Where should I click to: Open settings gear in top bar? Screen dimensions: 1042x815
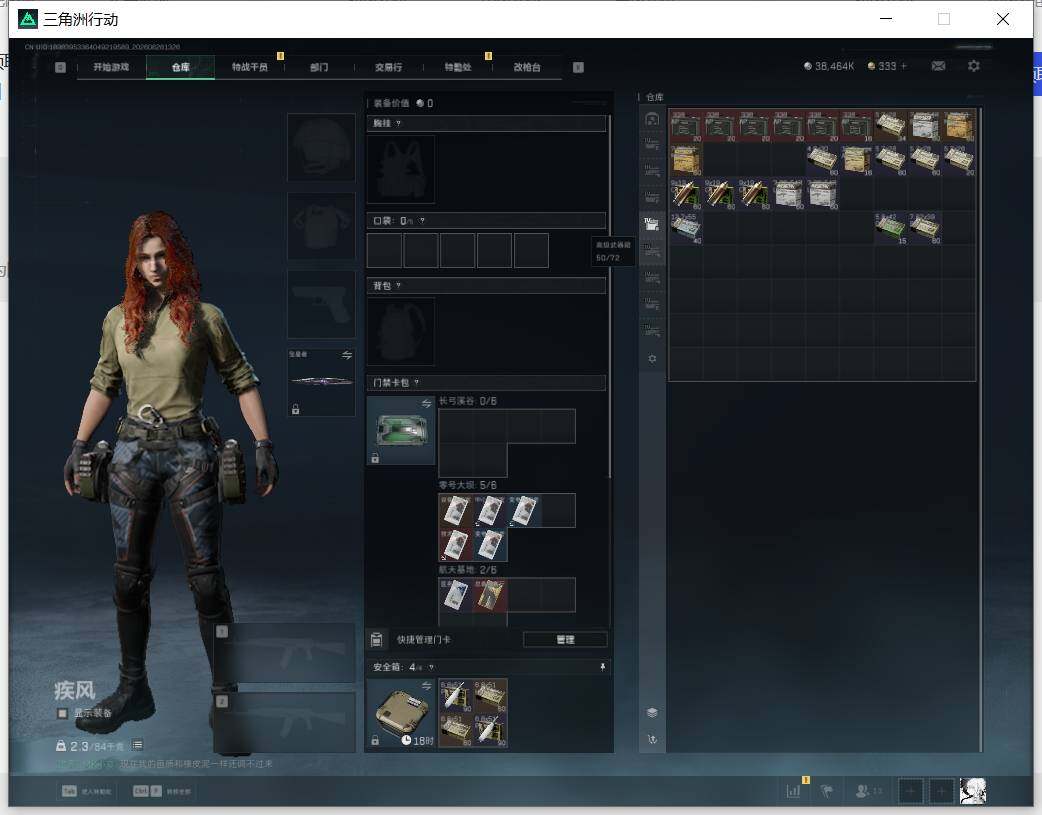[x=974, y=66]
